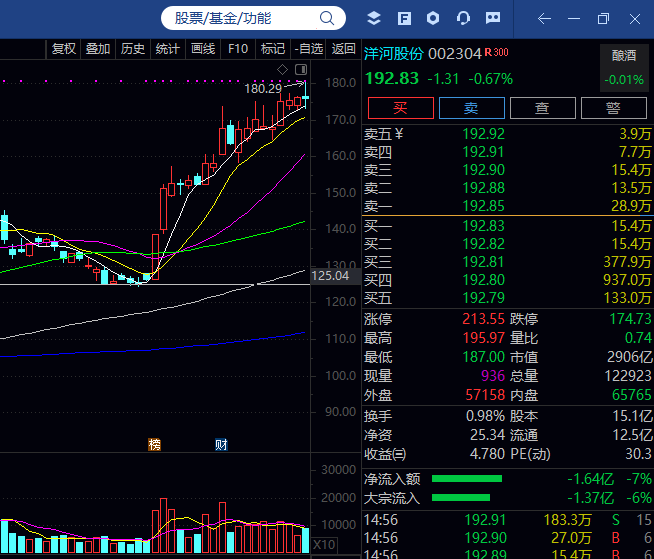Click the red 买 buy button
This screenshot has height=559, width=654.
click(x=400, y=108)
